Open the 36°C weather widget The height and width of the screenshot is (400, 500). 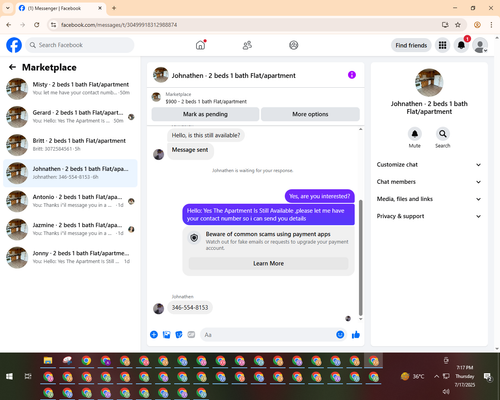[x=412, y=377]
